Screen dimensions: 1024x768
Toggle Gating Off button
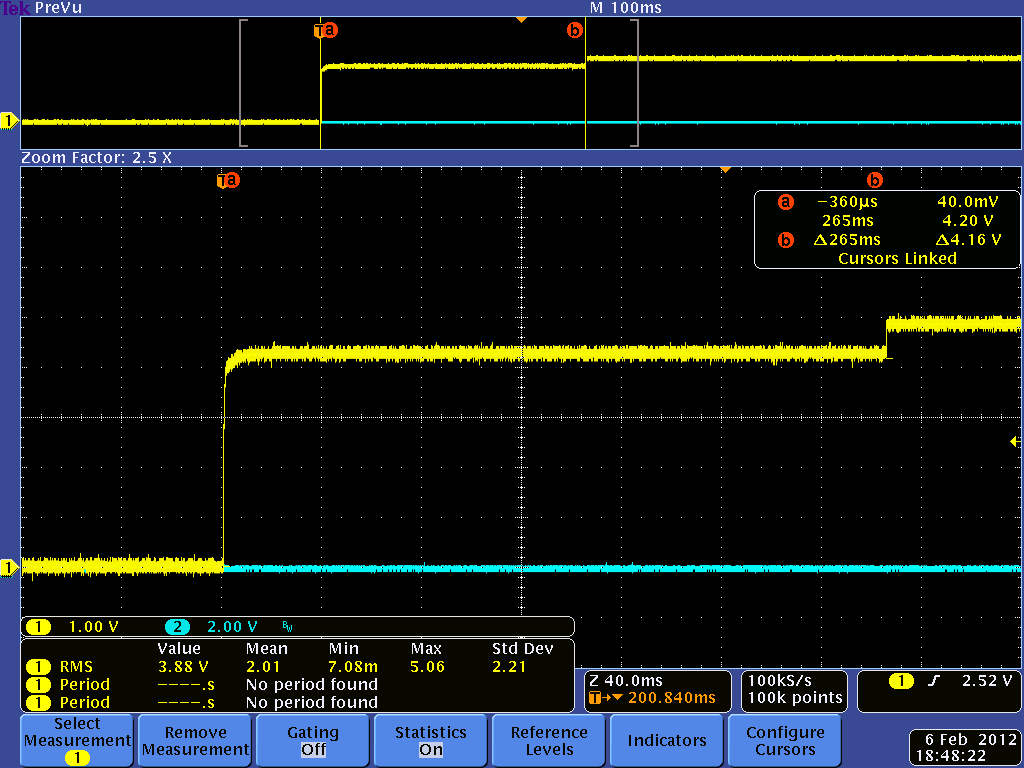point(313,740)
